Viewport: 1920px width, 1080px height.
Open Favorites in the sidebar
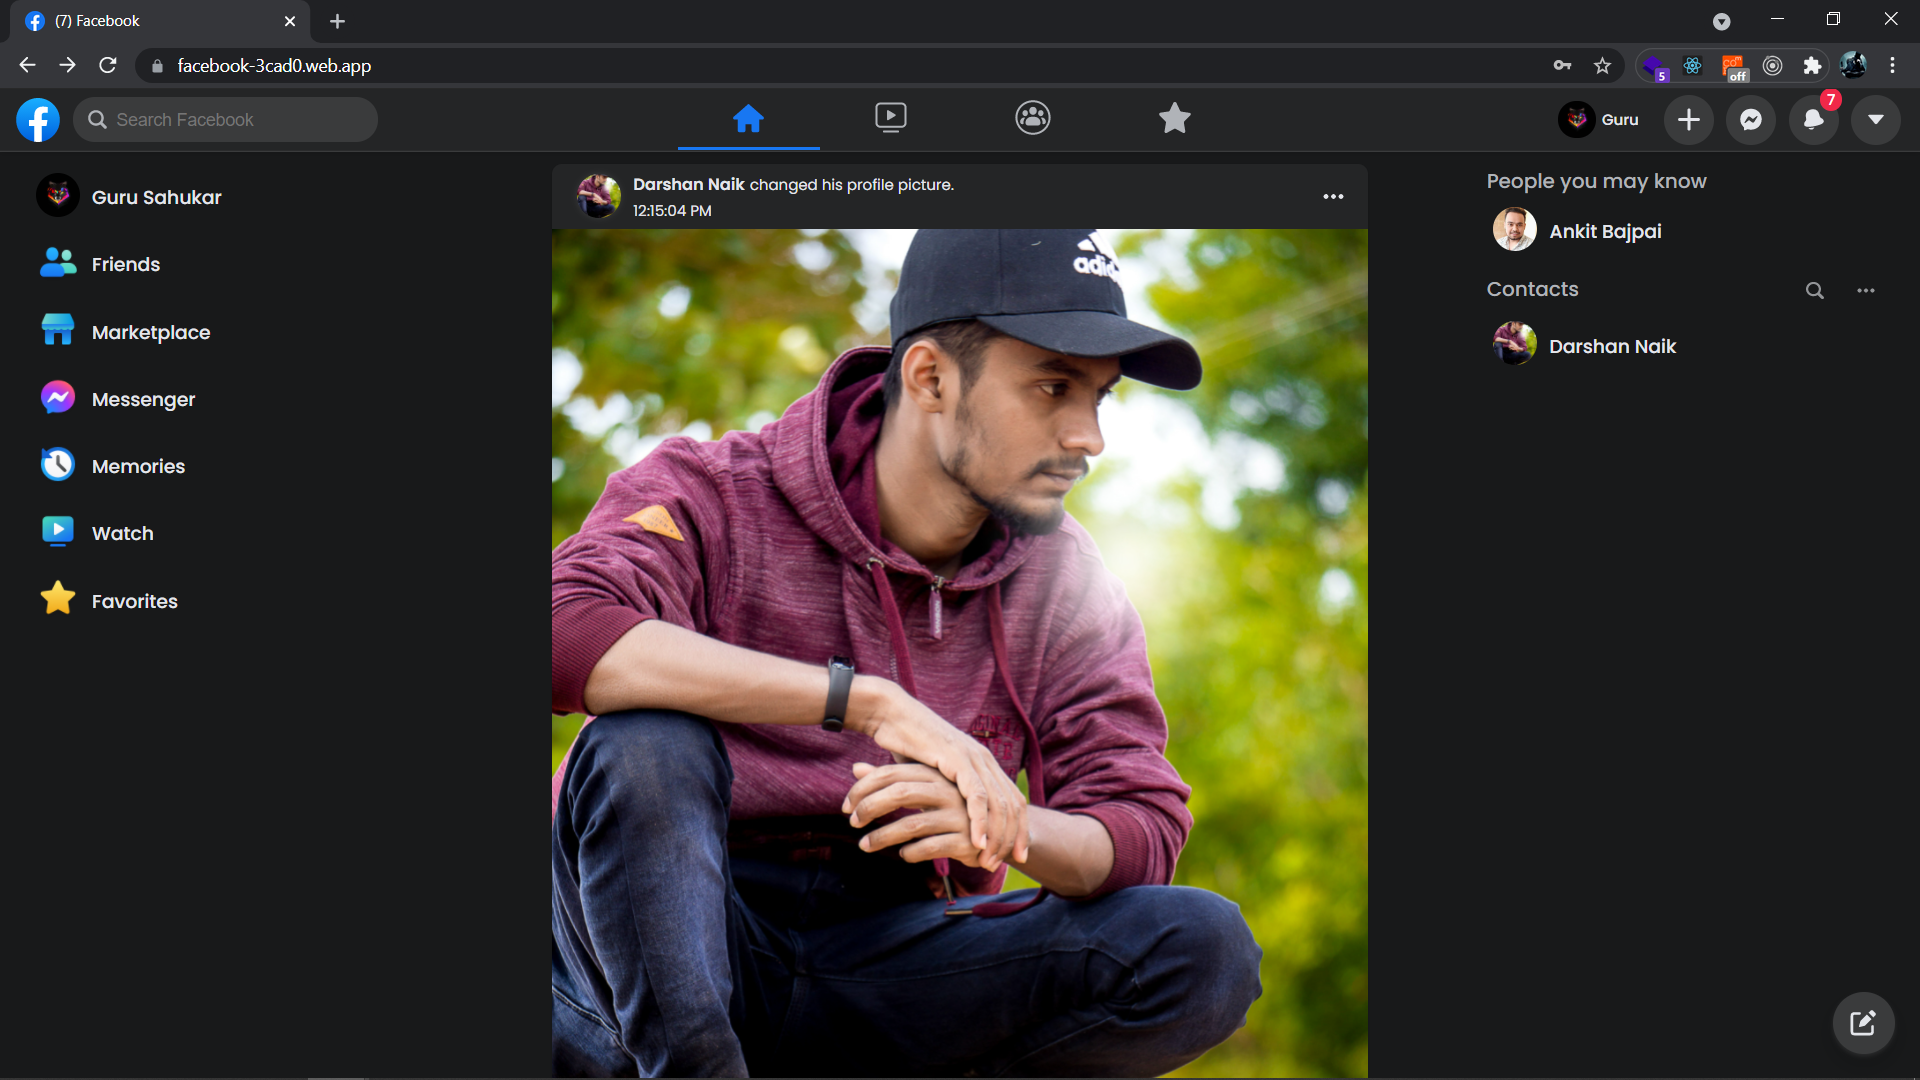[x=108, y=601]
